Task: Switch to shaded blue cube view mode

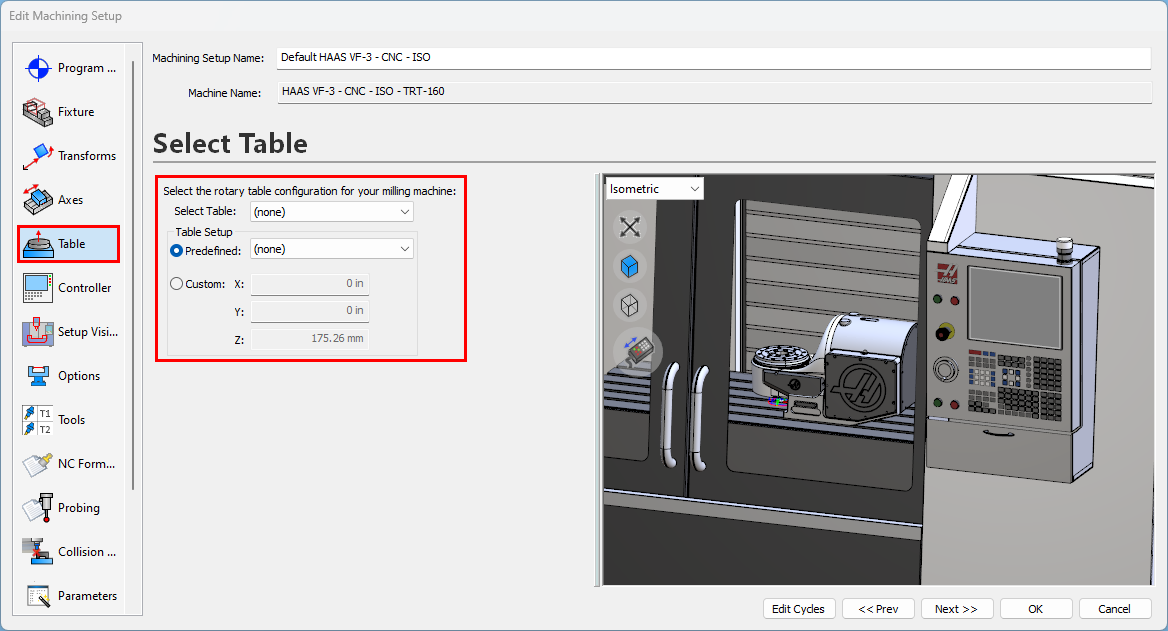Action: pyautogui.click(x=630, y=266)
